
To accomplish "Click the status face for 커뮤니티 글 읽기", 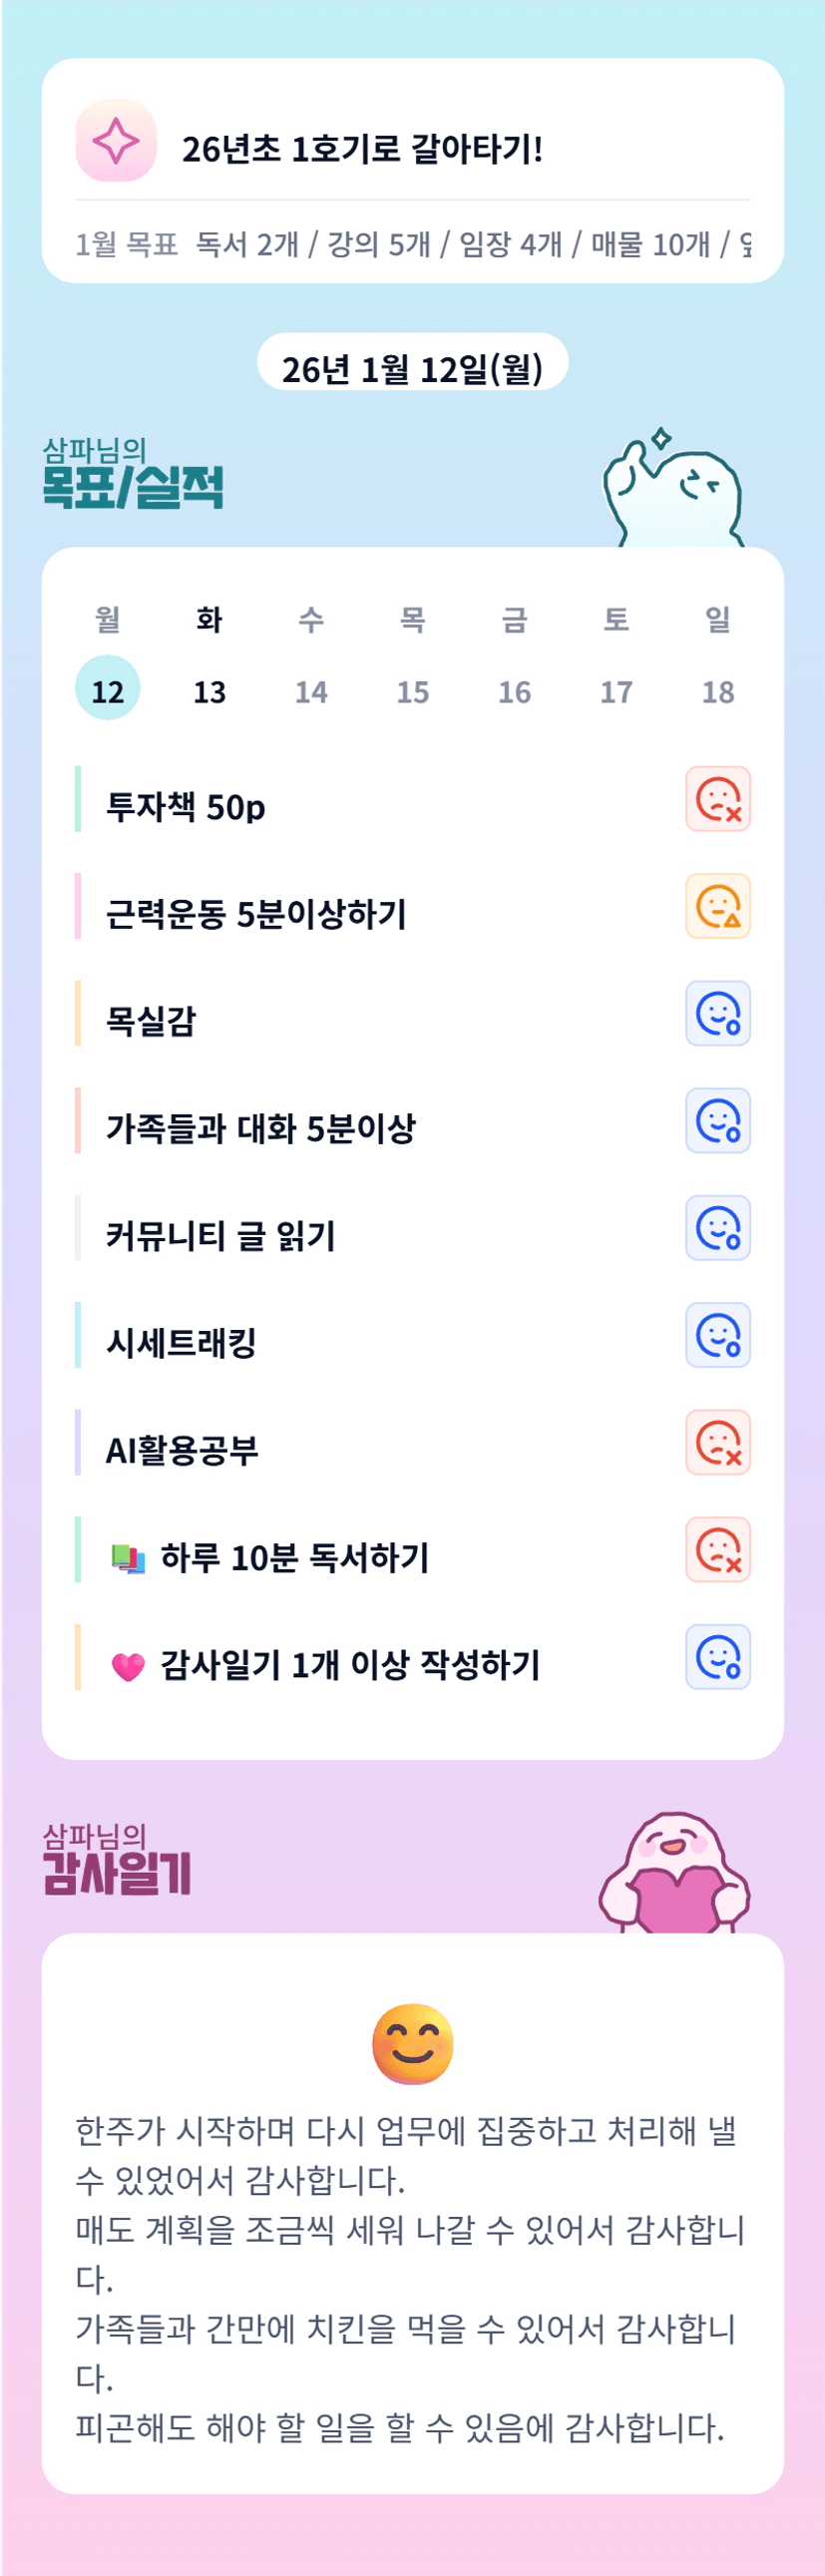I will pyautogui.click(x=717, y=1228).
